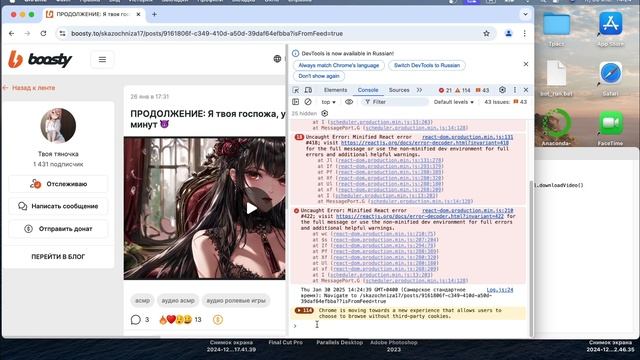This screenshot has width=640, height=360.
Task: Open the top context dropdown
Action: coord(329,102)
